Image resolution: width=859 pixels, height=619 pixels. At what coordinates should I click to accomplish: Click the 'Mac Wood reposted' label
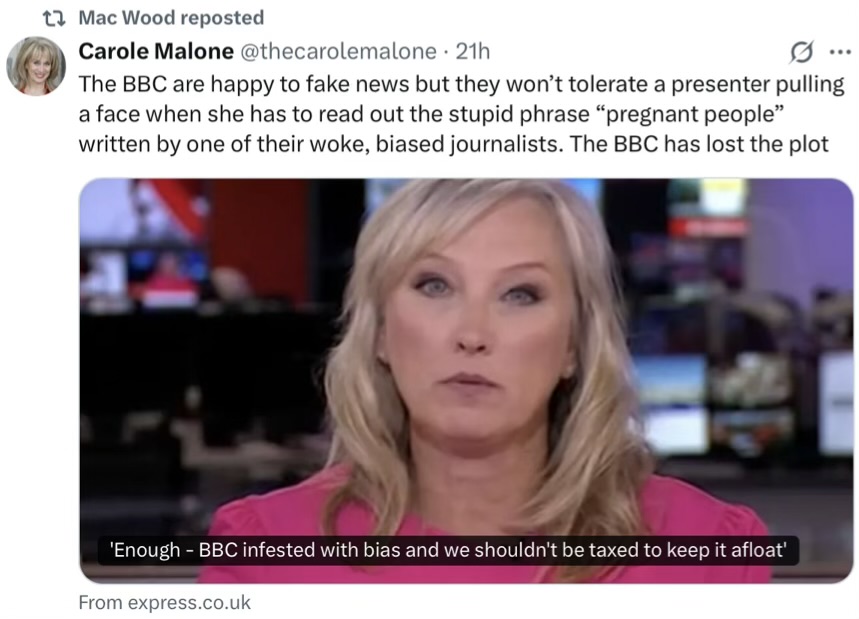pos(171,18)
